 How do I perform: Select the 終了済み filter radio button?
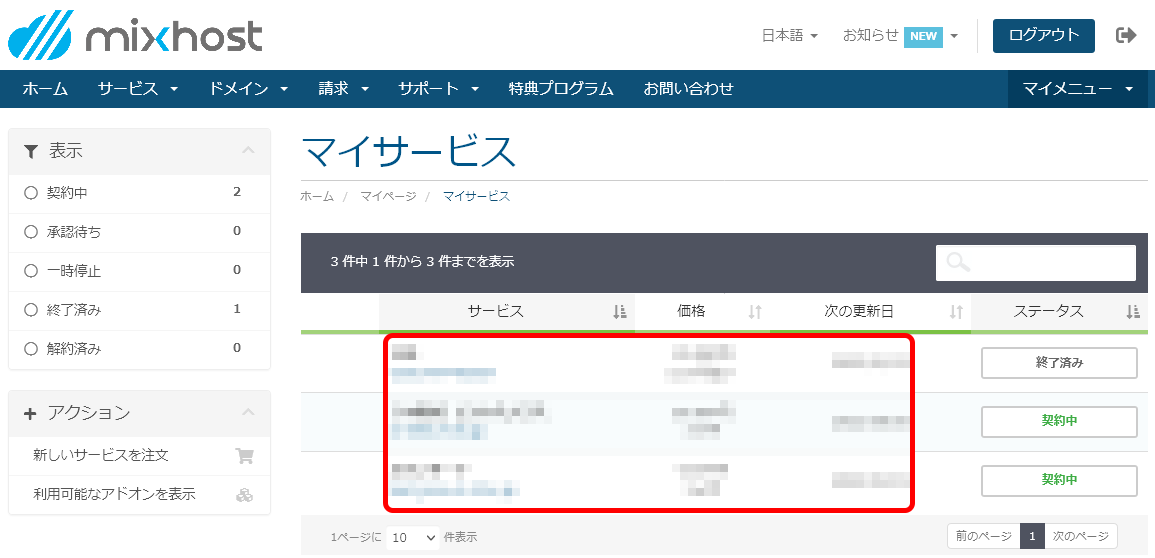click(x=30, y=310)
